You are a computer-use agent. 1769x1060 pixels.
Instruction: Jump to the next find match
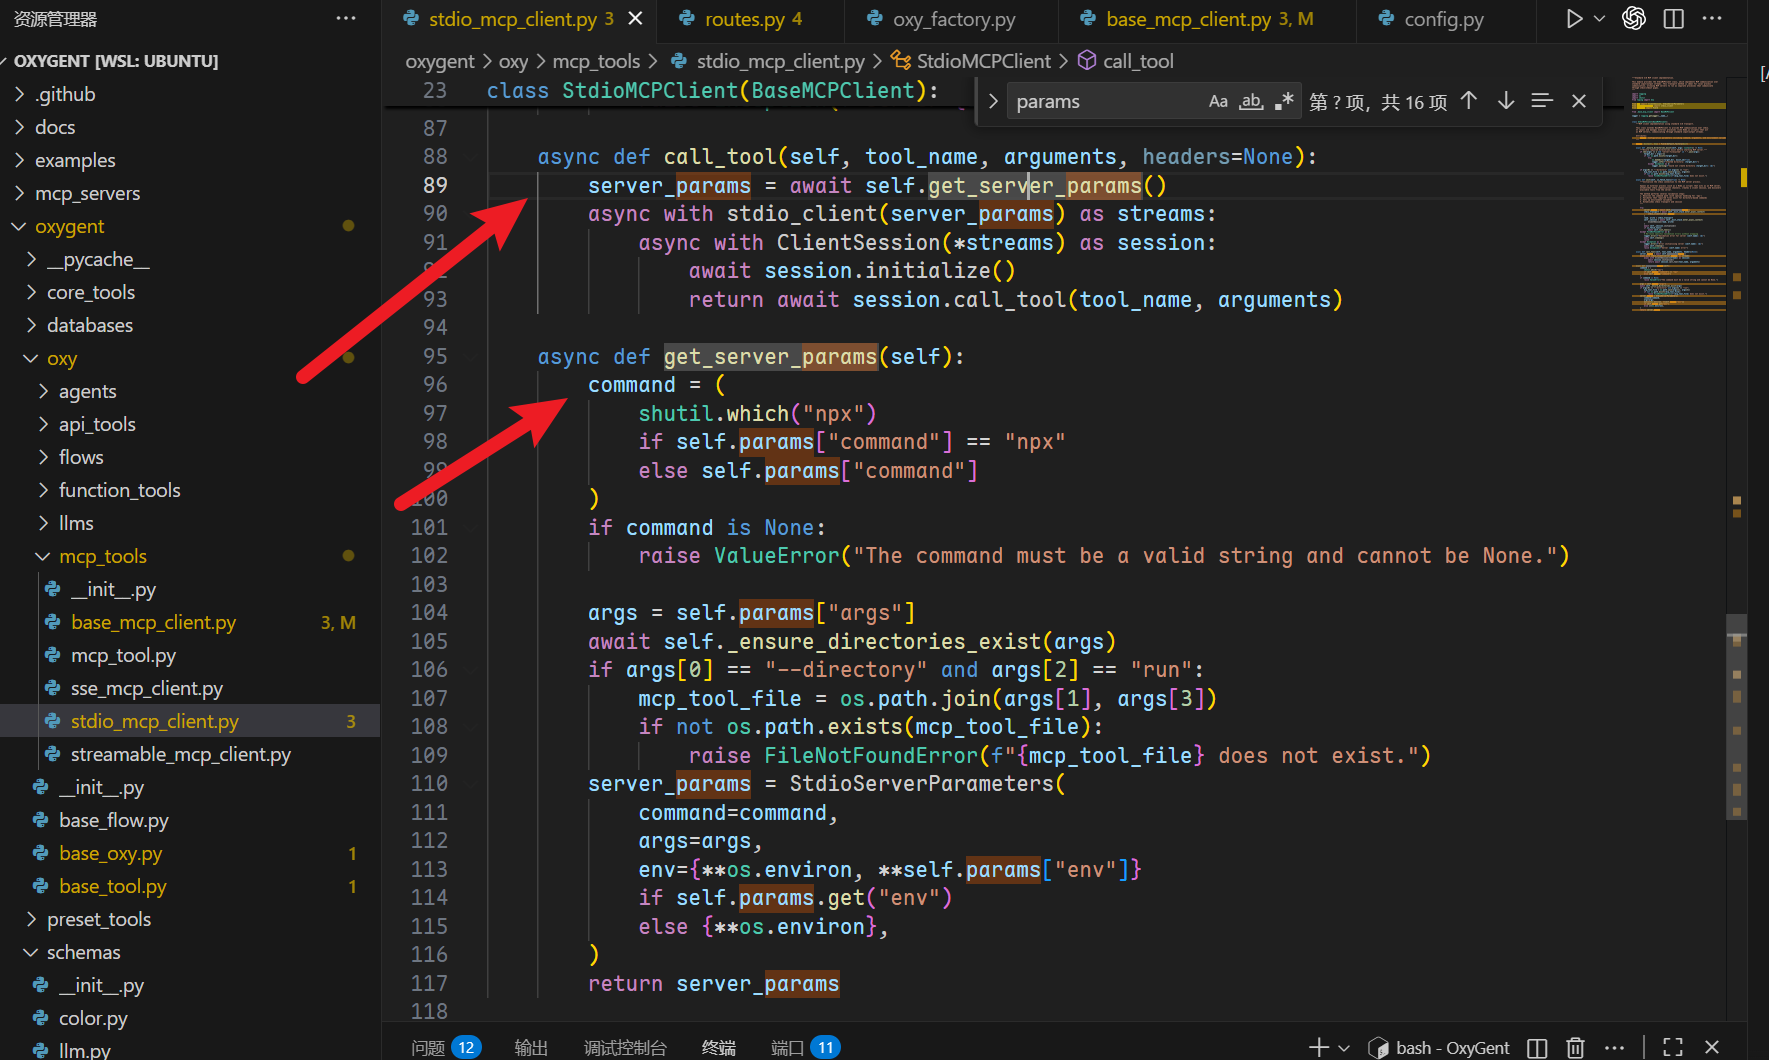tap(1506, 101)
